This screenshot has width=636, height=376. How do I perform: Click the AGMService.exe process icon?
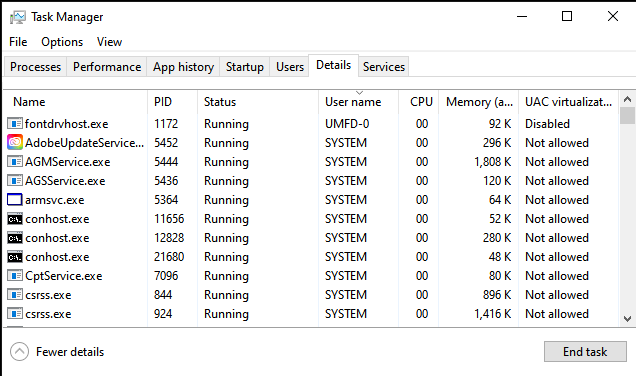pyautogui.click(x=15, y=162)
